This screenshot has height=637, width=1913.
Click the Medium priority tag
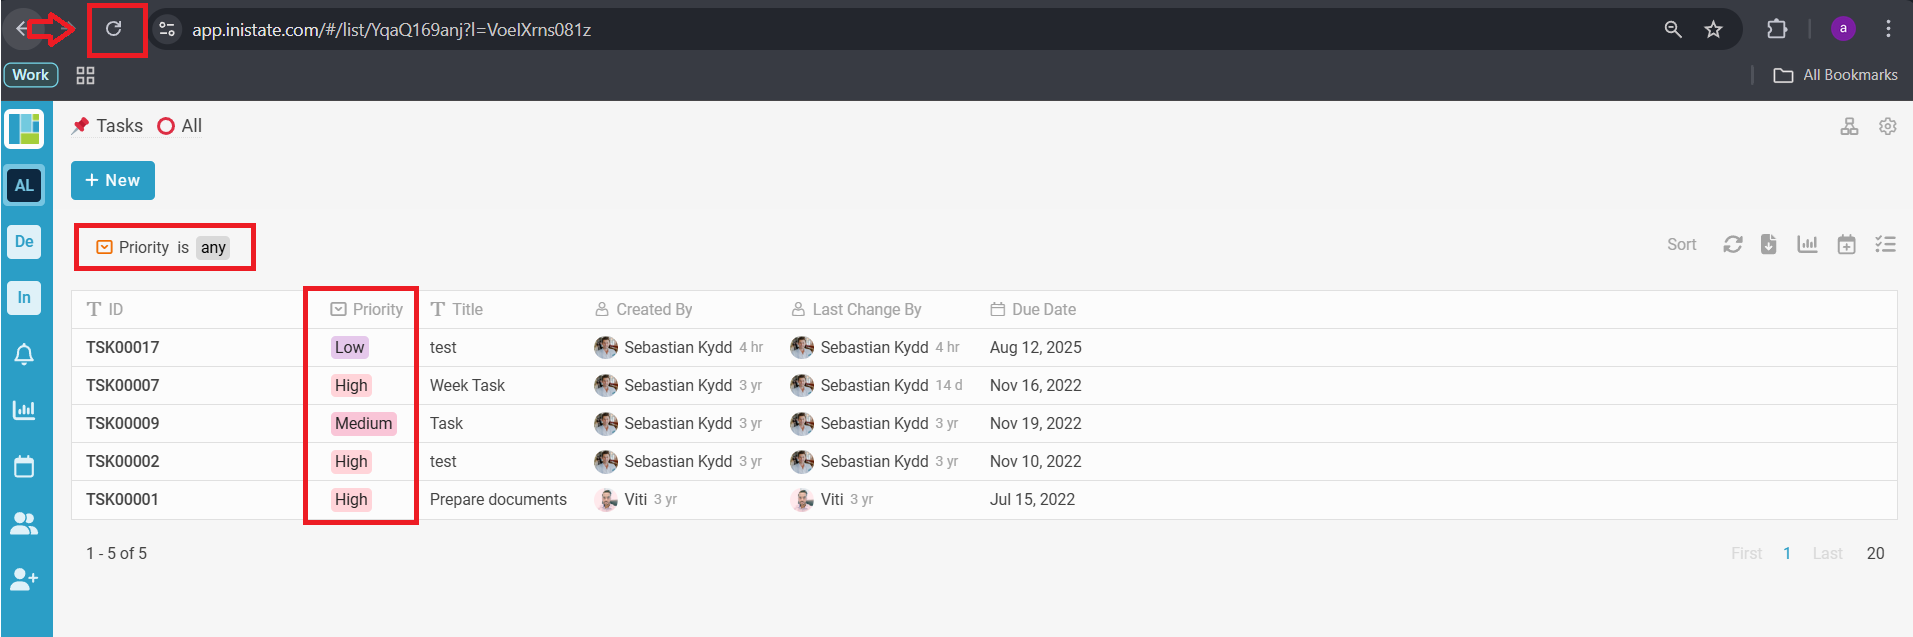point(364,423)
